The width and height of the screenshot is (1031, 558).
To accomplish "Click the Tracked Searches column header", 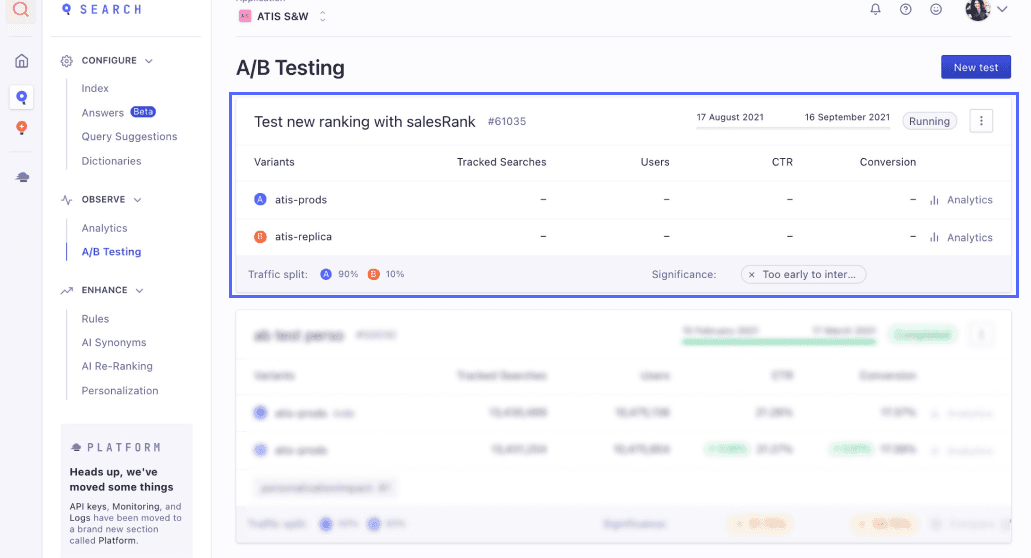I will click(x=502, y=162).
